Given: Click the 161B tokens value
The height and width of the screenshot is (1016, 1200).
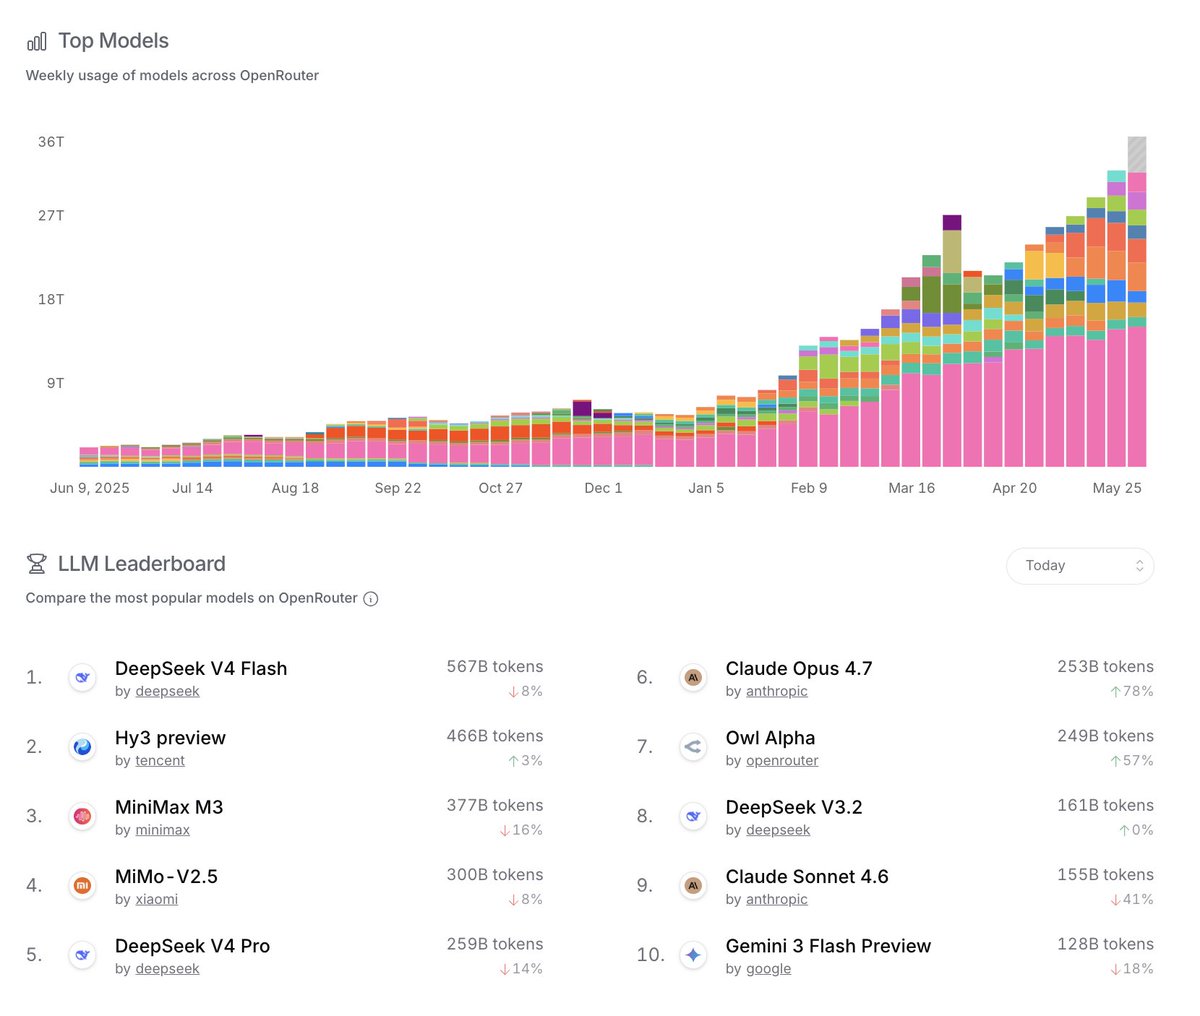Looking at the screenshot, I should [x=1105, y=805].
